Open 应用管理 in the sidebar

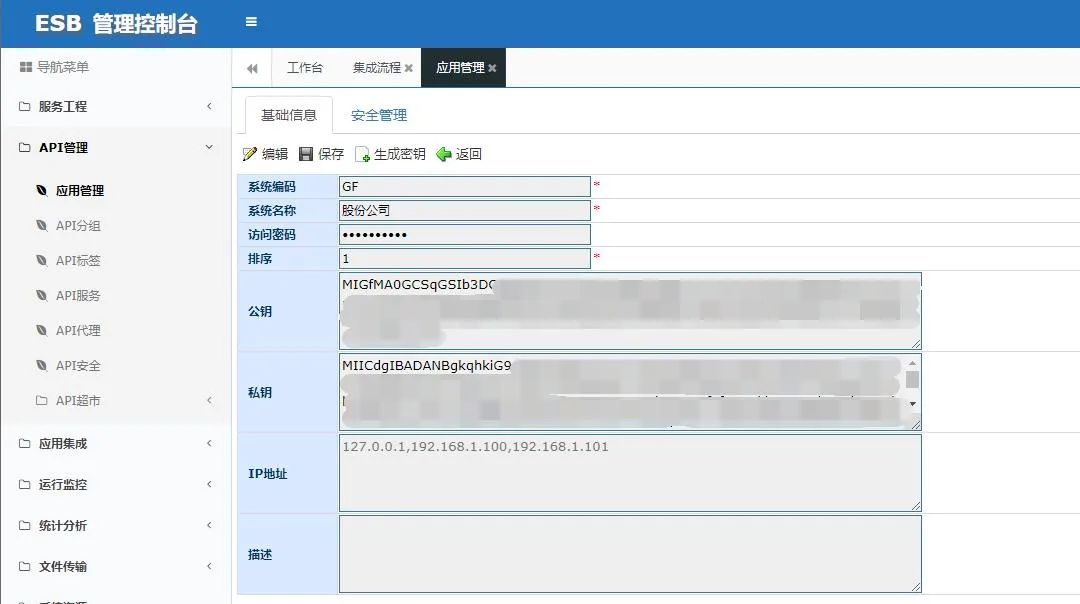(80, 191)
